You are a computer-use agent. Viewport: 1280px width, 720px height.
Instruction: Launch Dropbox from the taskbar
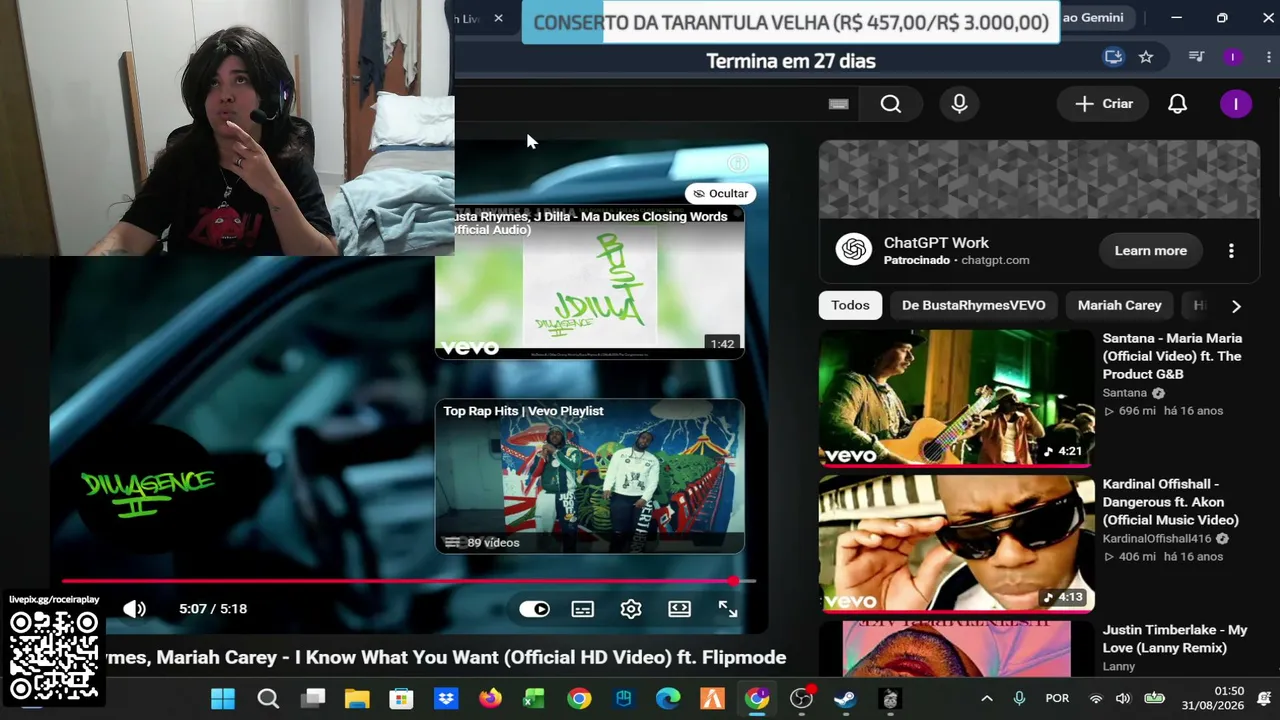pos(446,698)
